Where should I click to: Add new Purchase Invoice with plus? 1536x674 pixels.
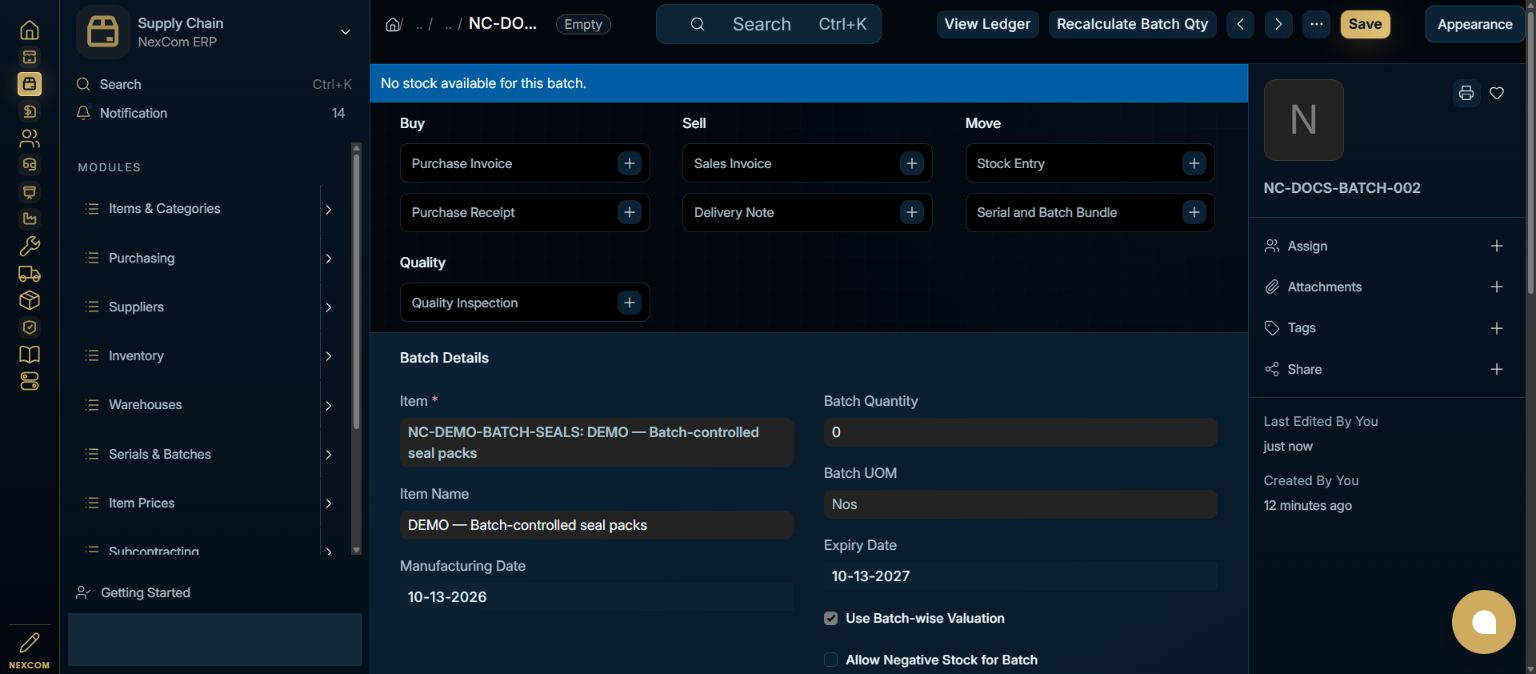pos(629,163)
